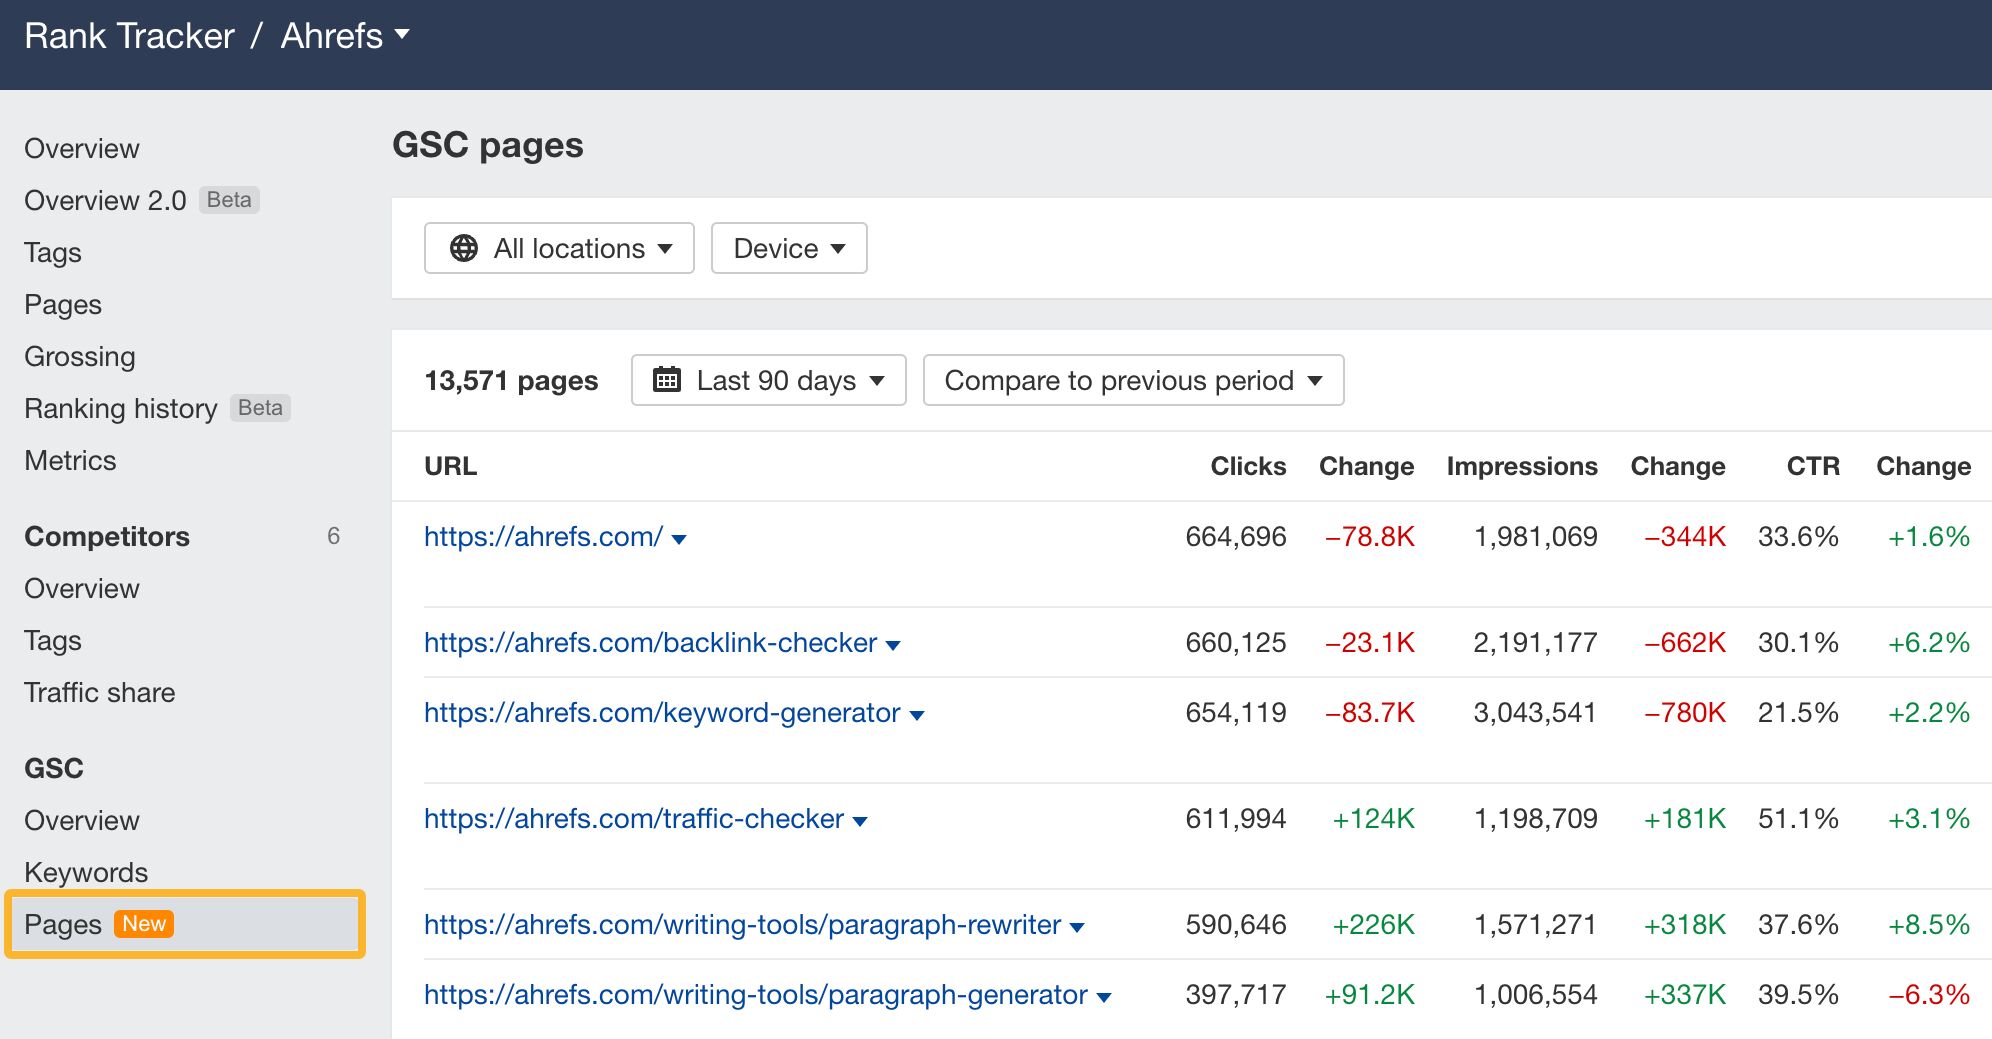
Task: Open Overview under GSC
Action: point(82,820)
